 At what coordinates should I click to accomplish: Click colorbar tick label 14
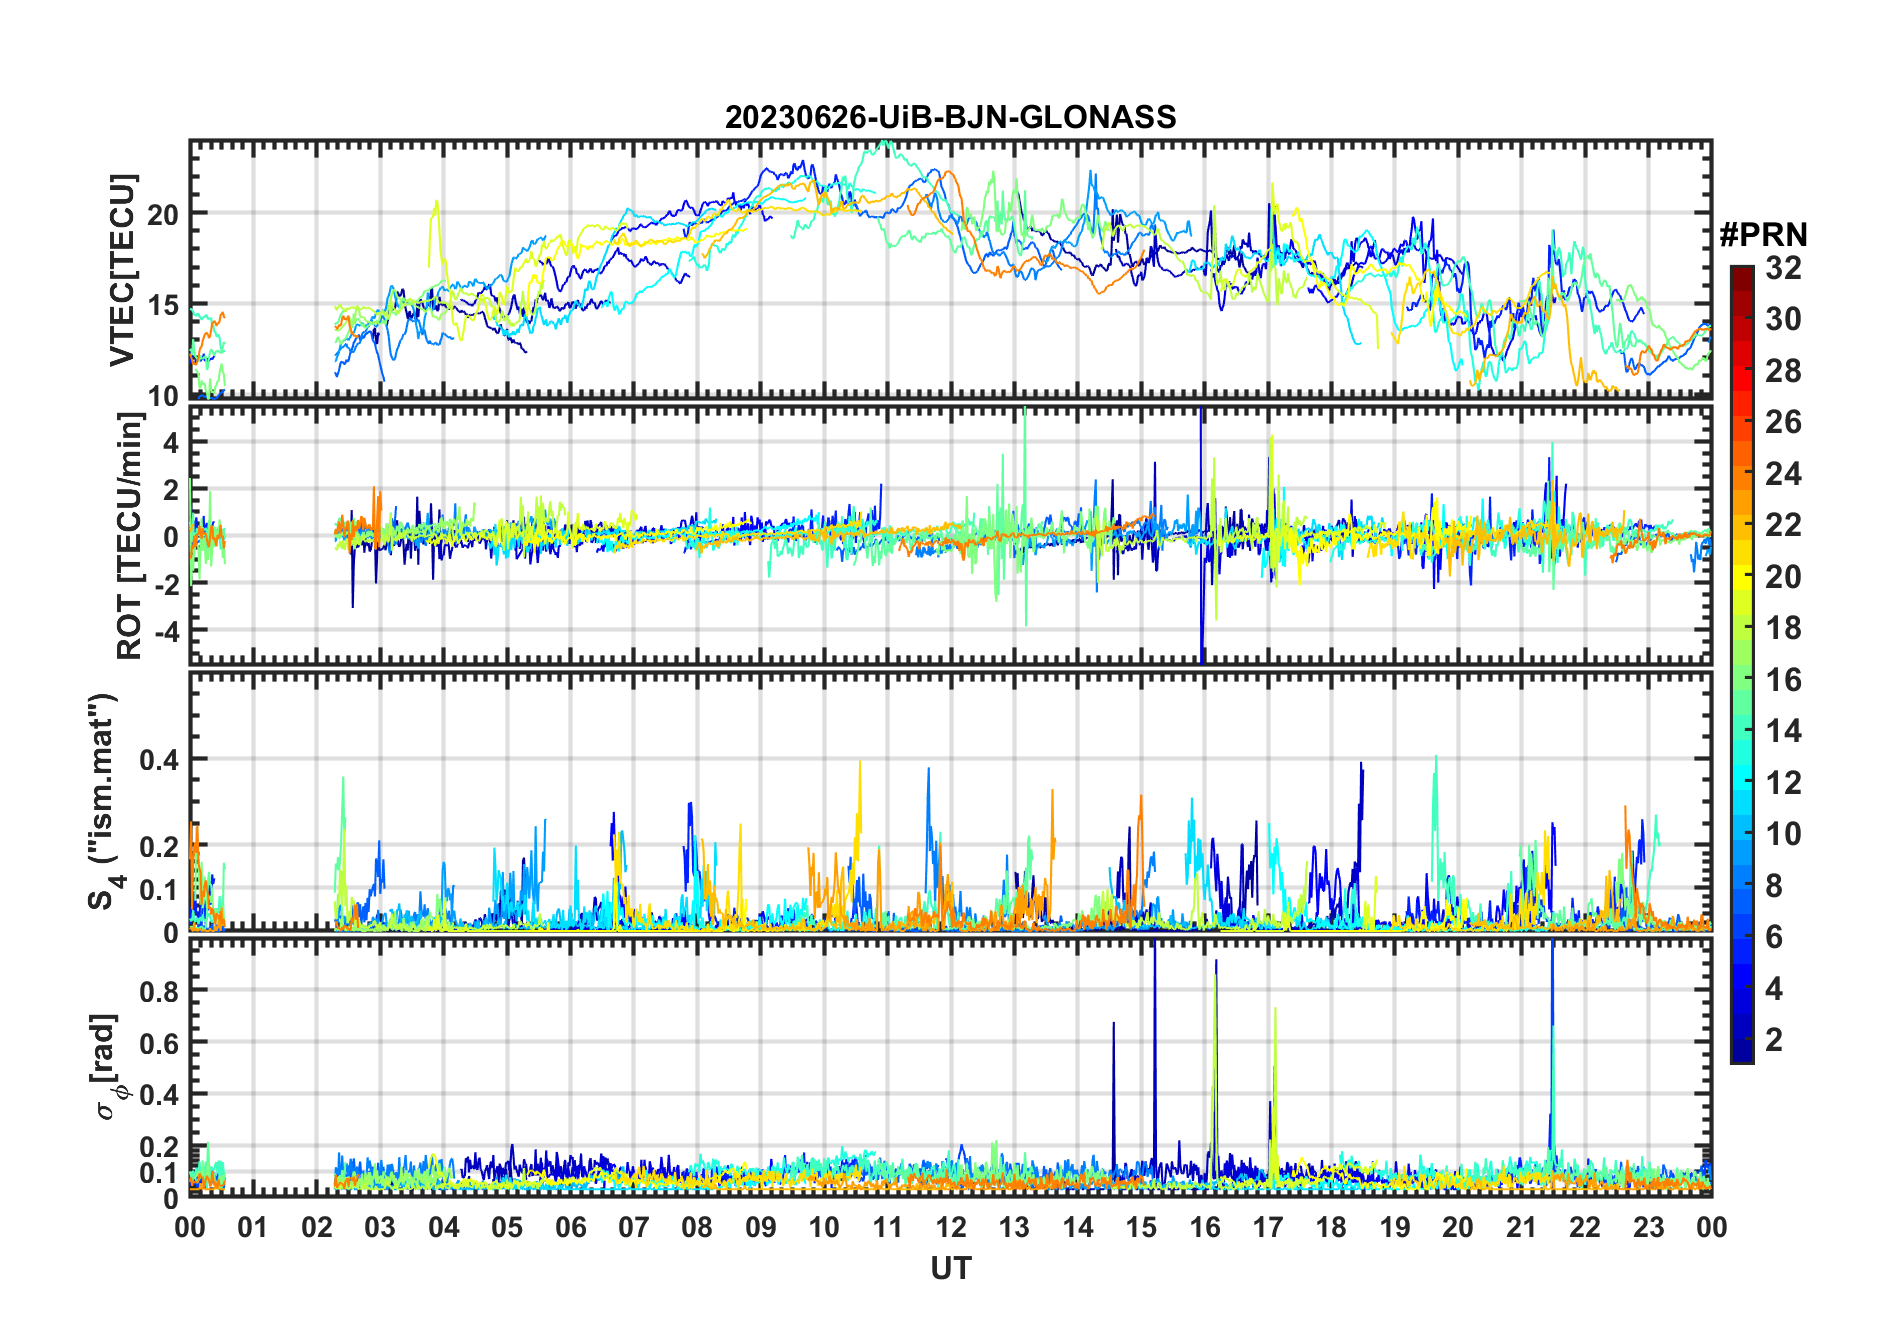(1783, 731)
